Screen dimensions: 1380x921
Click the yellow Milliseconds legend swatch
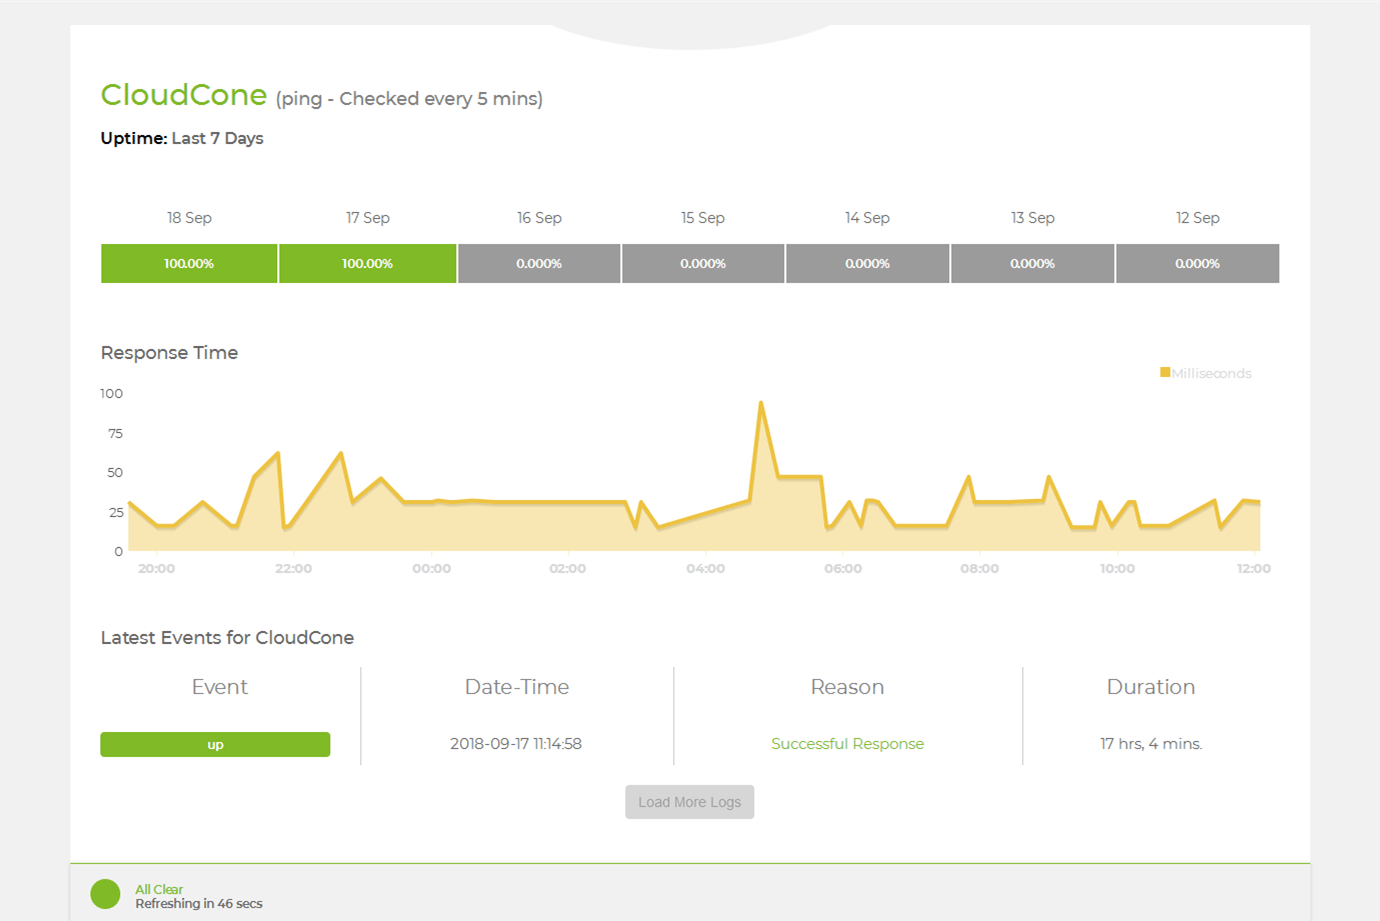tap(1165, 373)
